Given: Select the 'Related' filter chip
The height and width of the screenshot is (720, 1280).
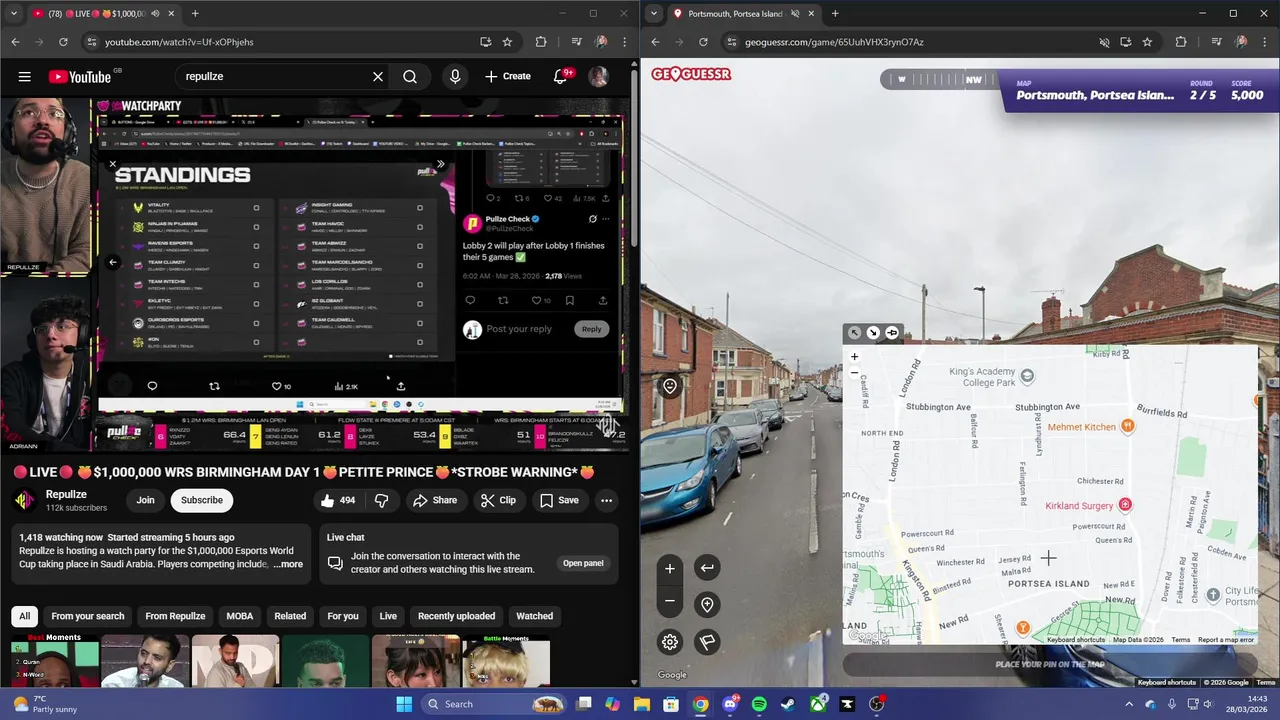Looking at the screenshot, I should pyautogui.click(x=290, y=616).
